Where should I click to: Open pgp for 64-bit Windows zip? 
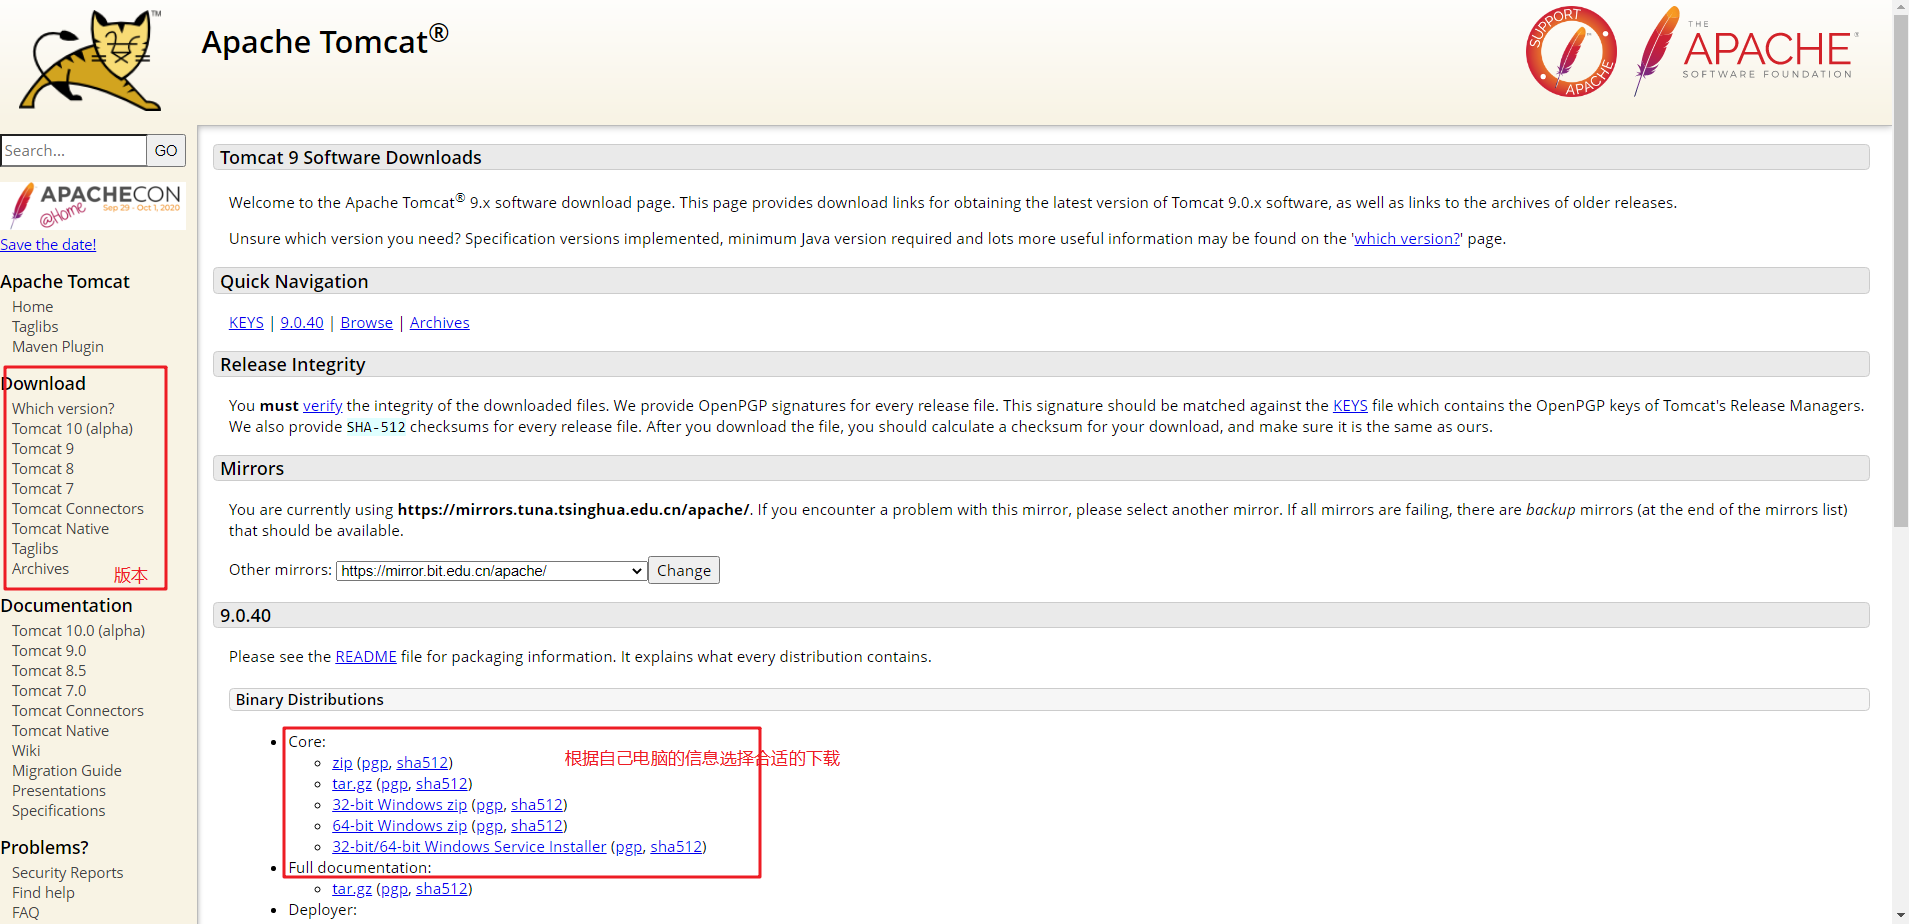489,826
